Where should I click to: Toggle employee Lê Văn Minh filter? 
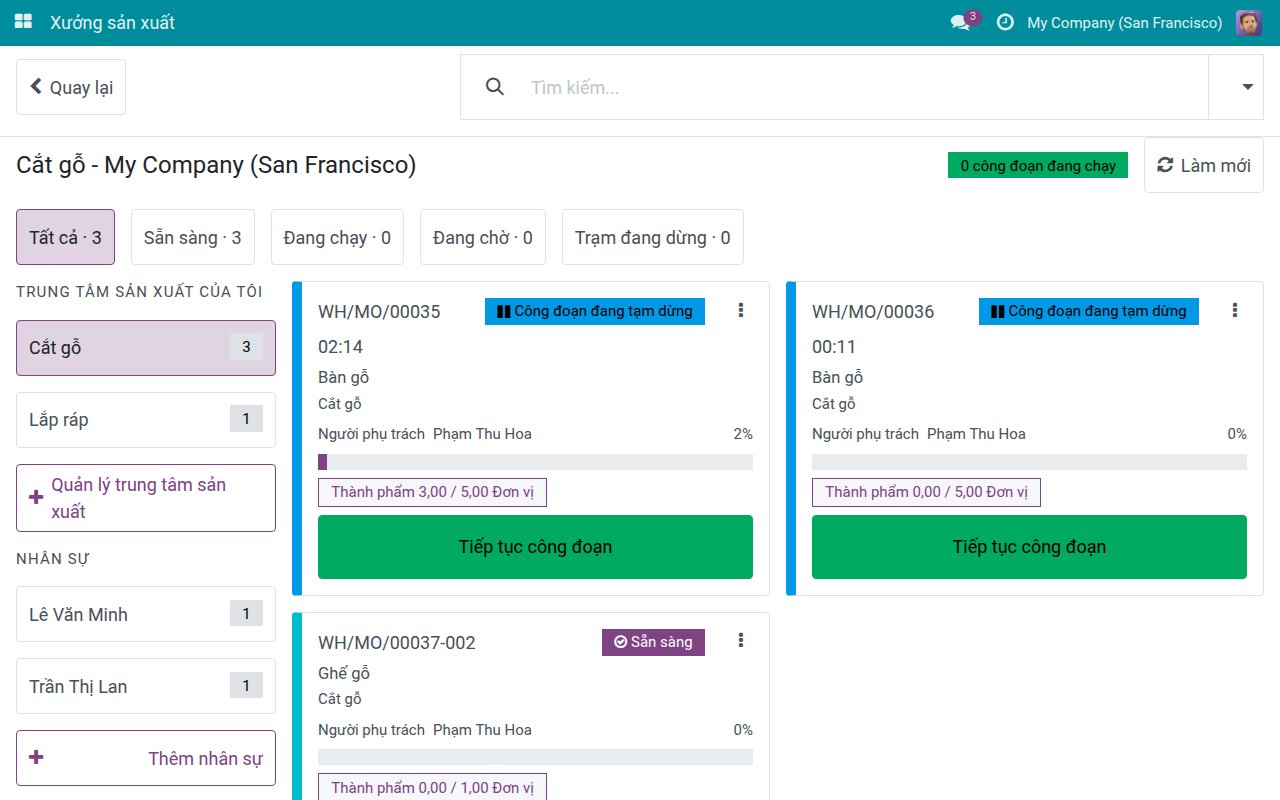(146, 614)
